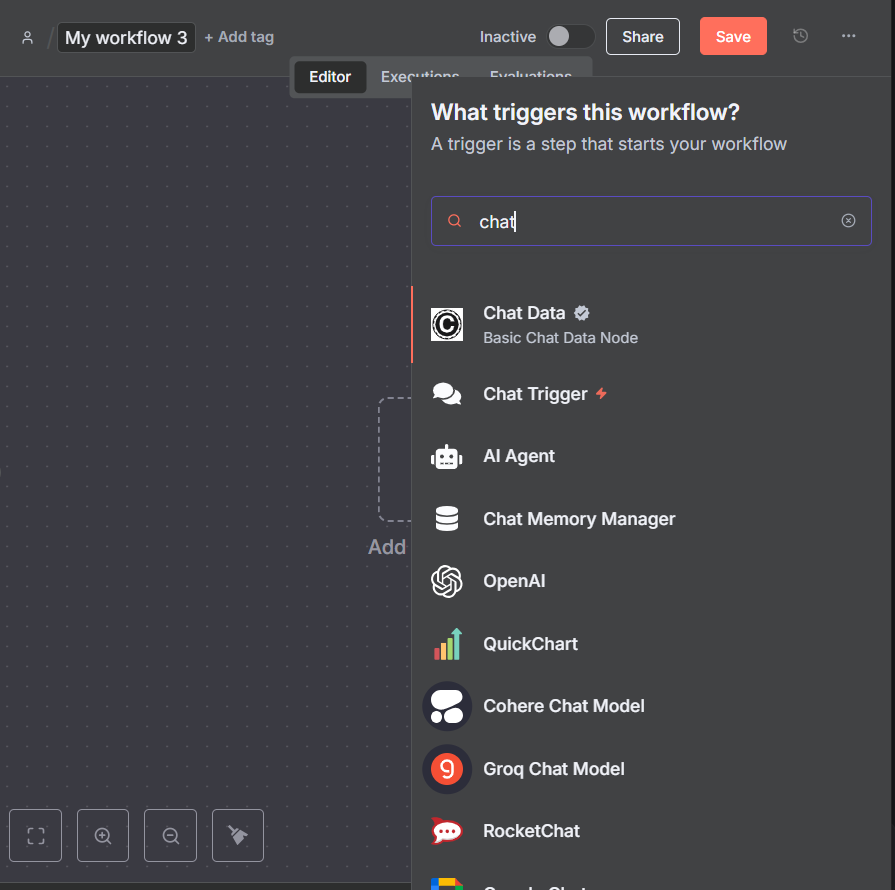Edit the My workflow 3 name field
The image size is (895, 890).
click(126, 38)
